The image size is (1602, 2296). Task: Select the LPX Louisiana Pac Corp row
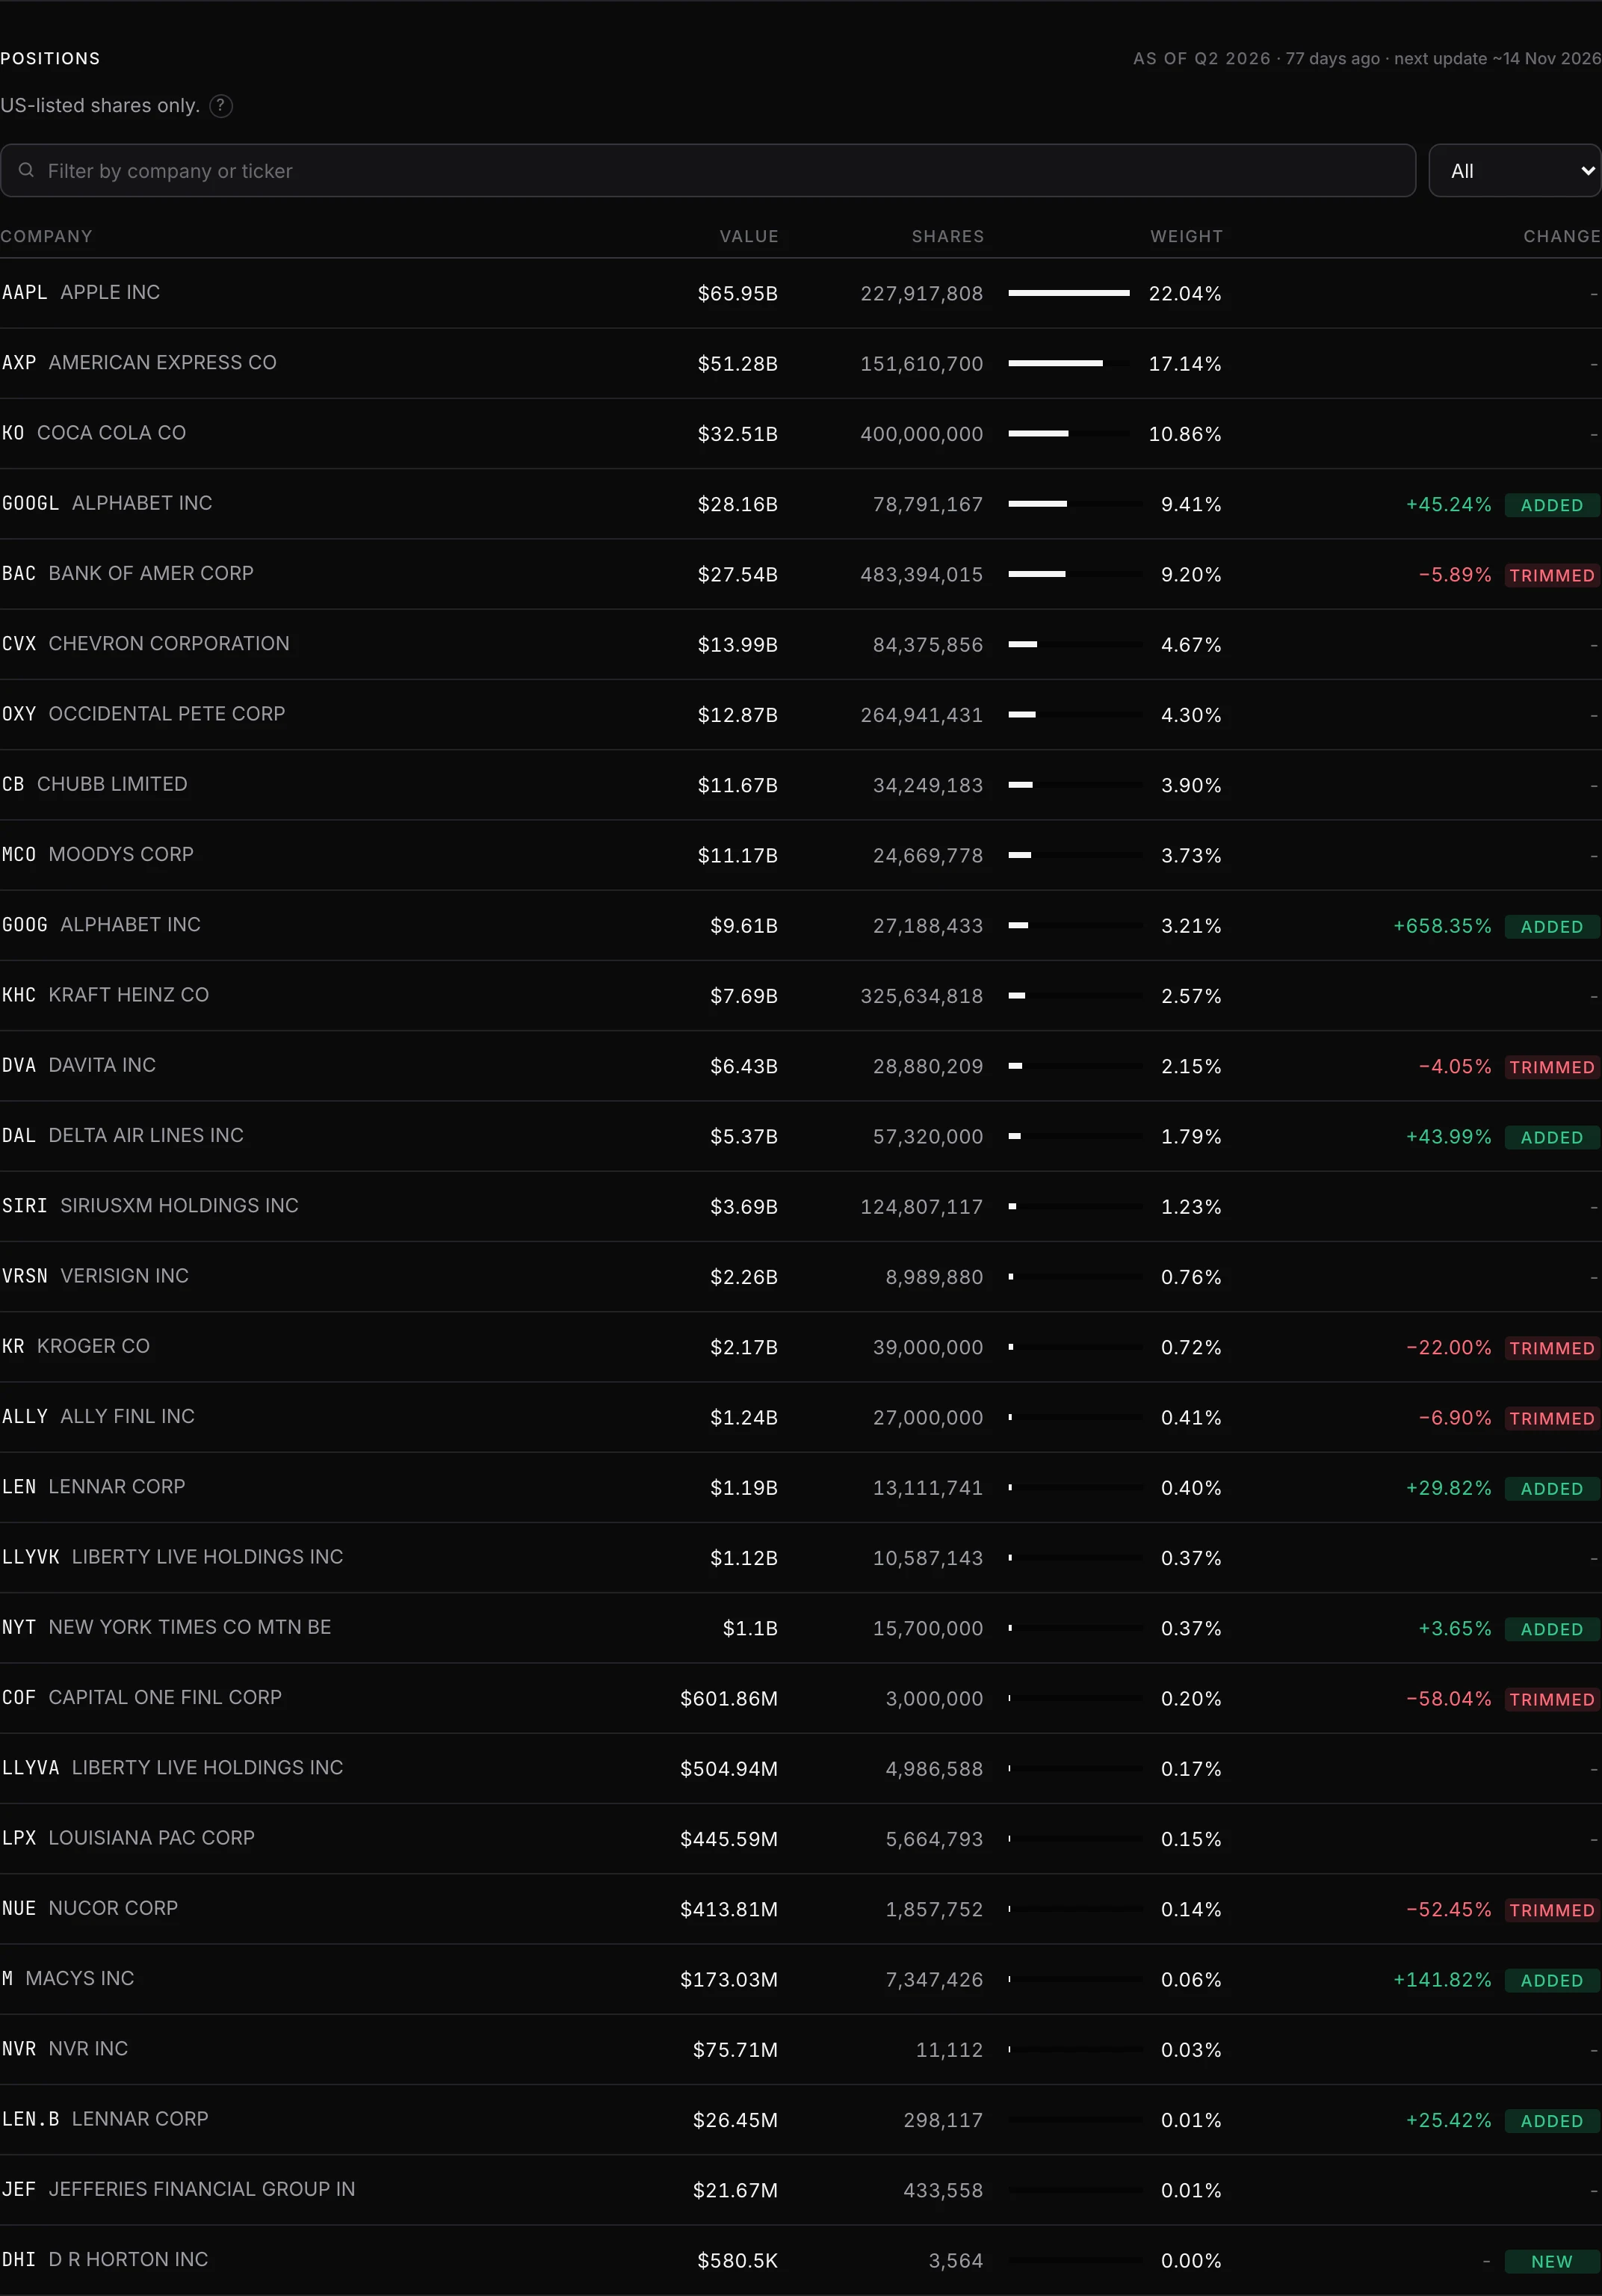click(x=801, y=1838)
